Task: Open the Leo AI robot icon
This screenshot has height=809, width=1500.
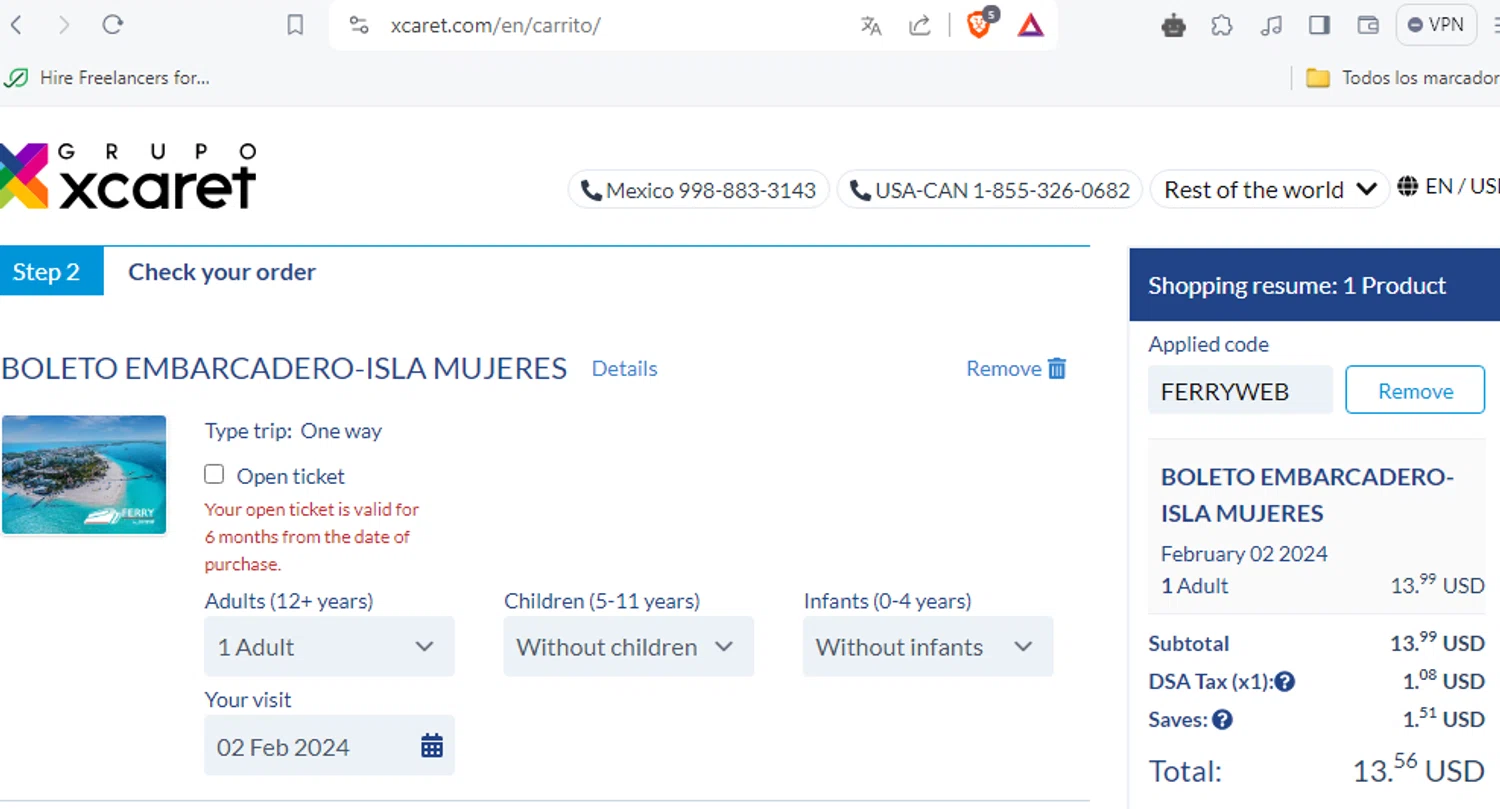Action: (x=1174, y=26)
